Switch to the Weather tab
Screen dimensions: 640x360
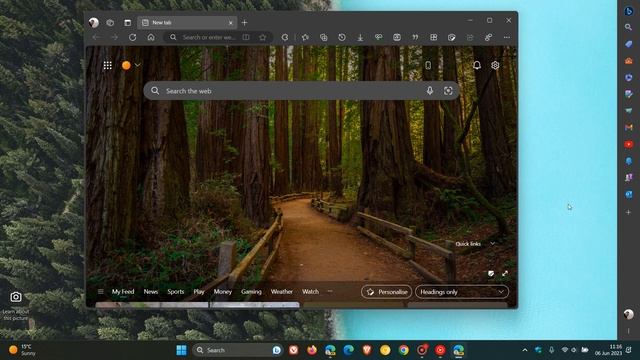(282, 291)
